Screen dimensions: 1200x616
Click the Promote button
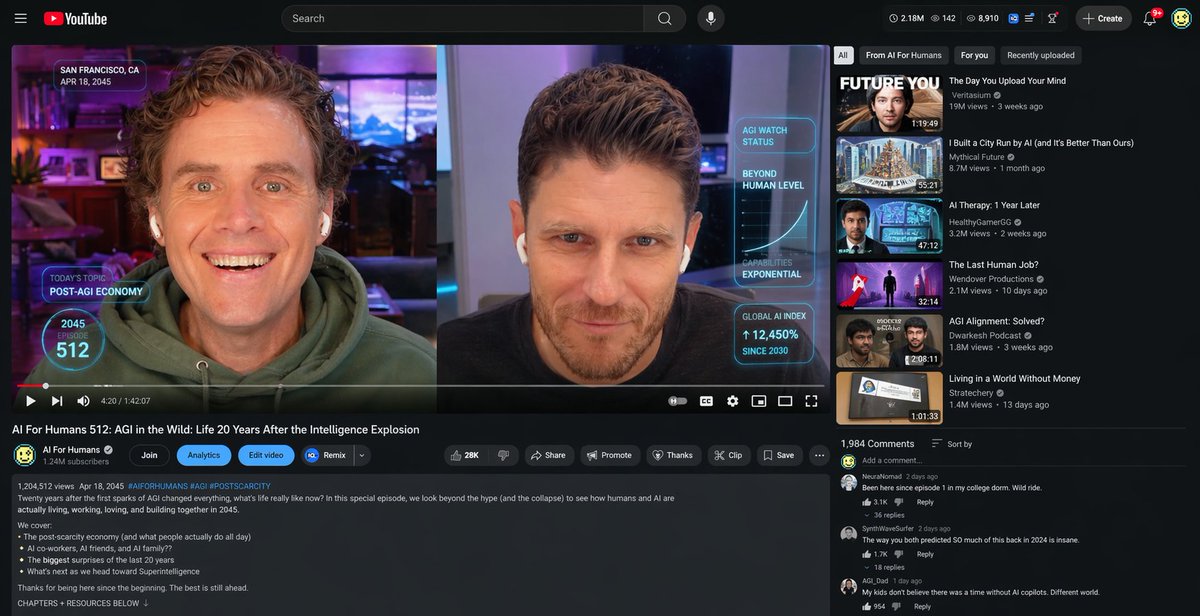(x=610, y=455)
